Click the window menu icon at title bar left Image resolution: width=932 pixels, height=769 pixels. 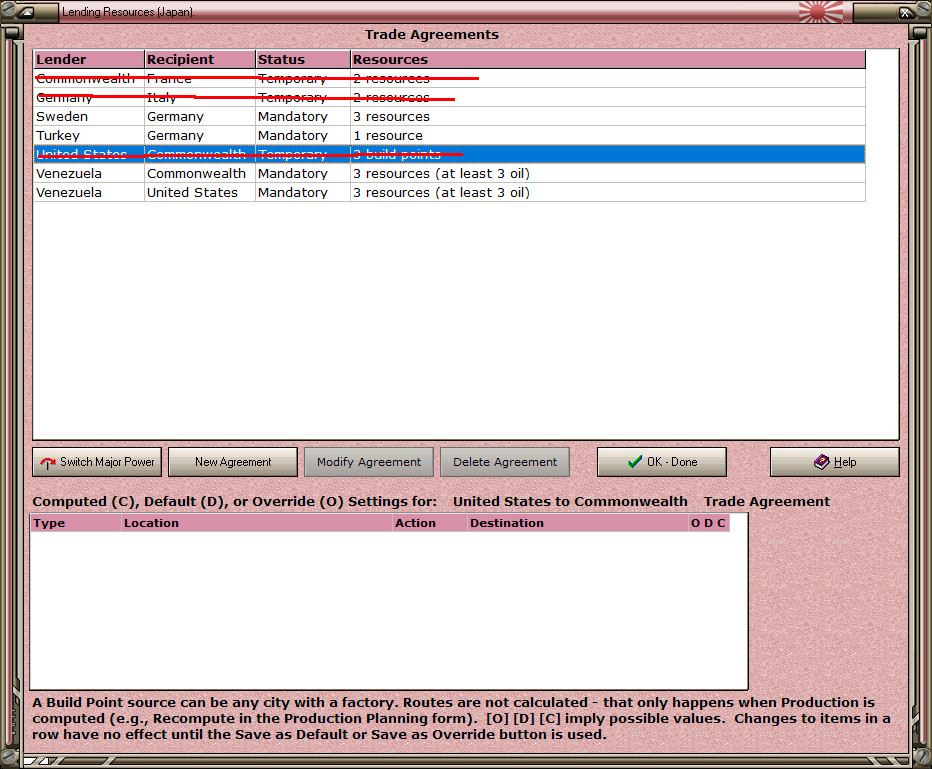26,12
